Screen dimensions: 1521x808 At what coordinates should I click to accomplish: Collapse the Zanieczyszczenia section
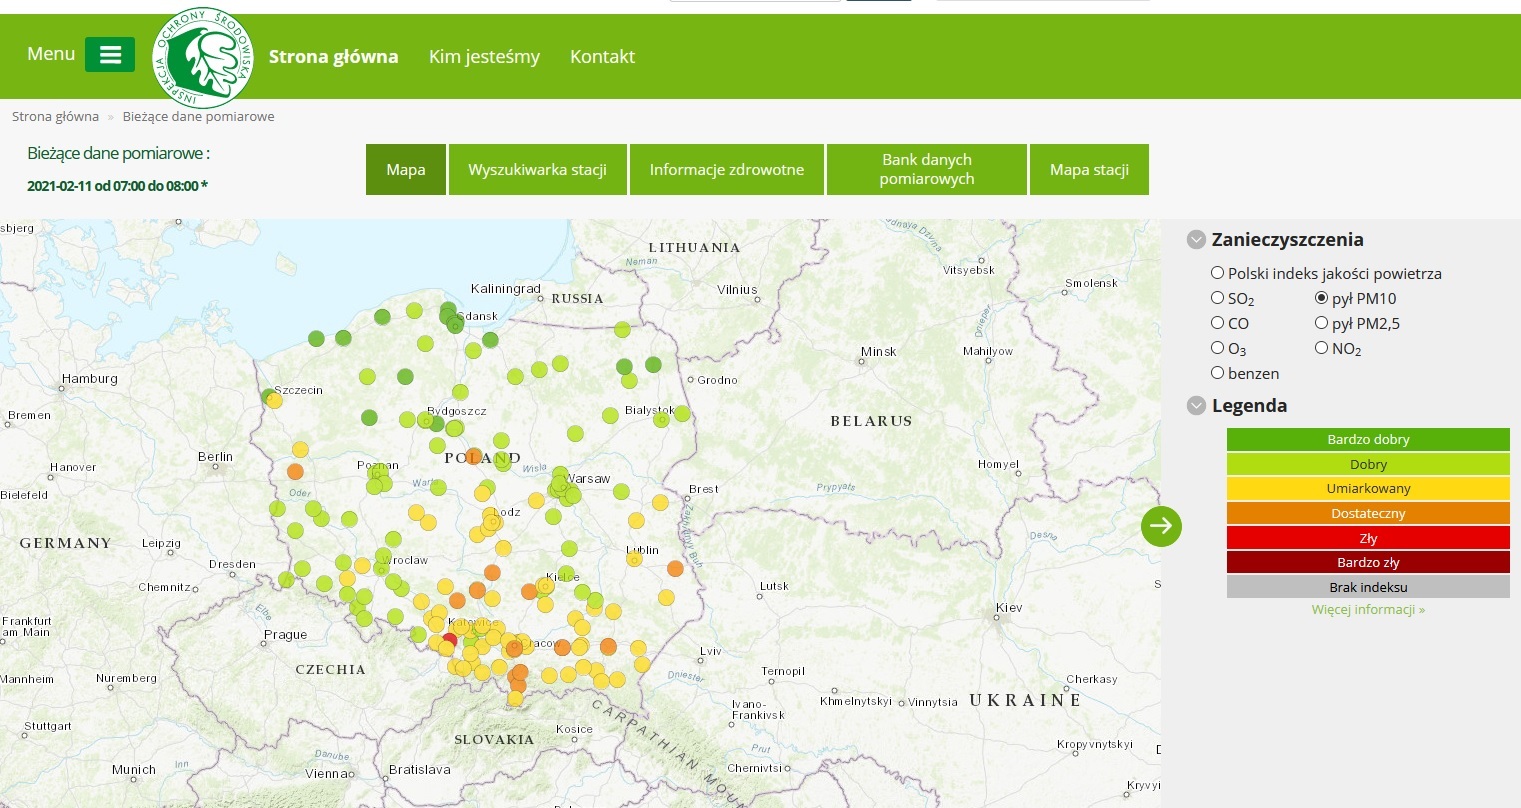pos(1195,240)
